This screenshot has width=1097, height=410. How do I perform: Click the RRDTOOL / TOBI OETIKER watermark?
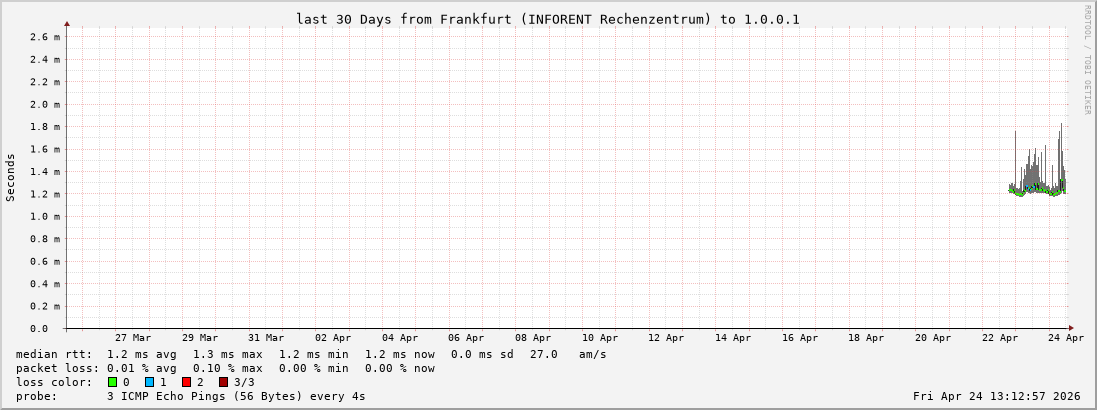(1087, 59)
